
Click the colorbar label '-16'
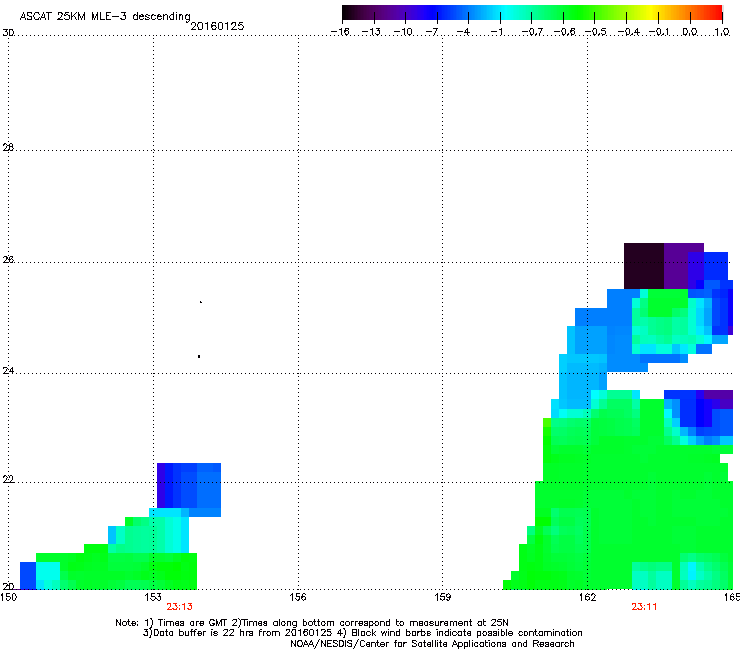tap(340, 32)
